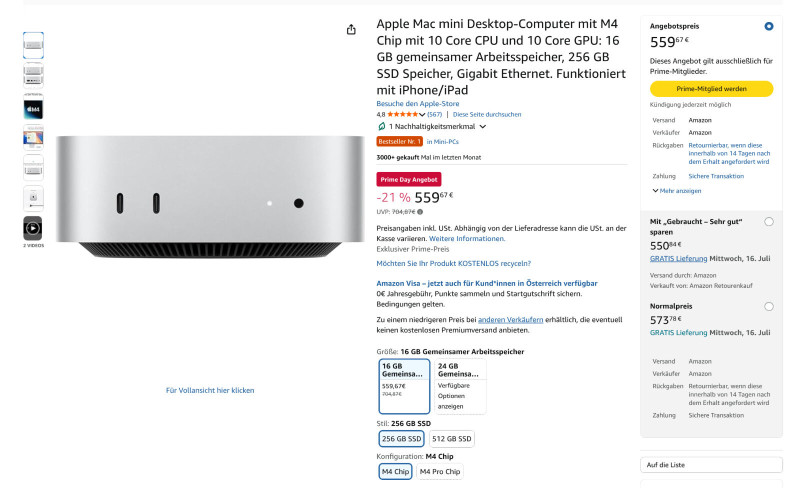
Task: Choose the M4 Pro Chip configuration
Action: point(440,472)
